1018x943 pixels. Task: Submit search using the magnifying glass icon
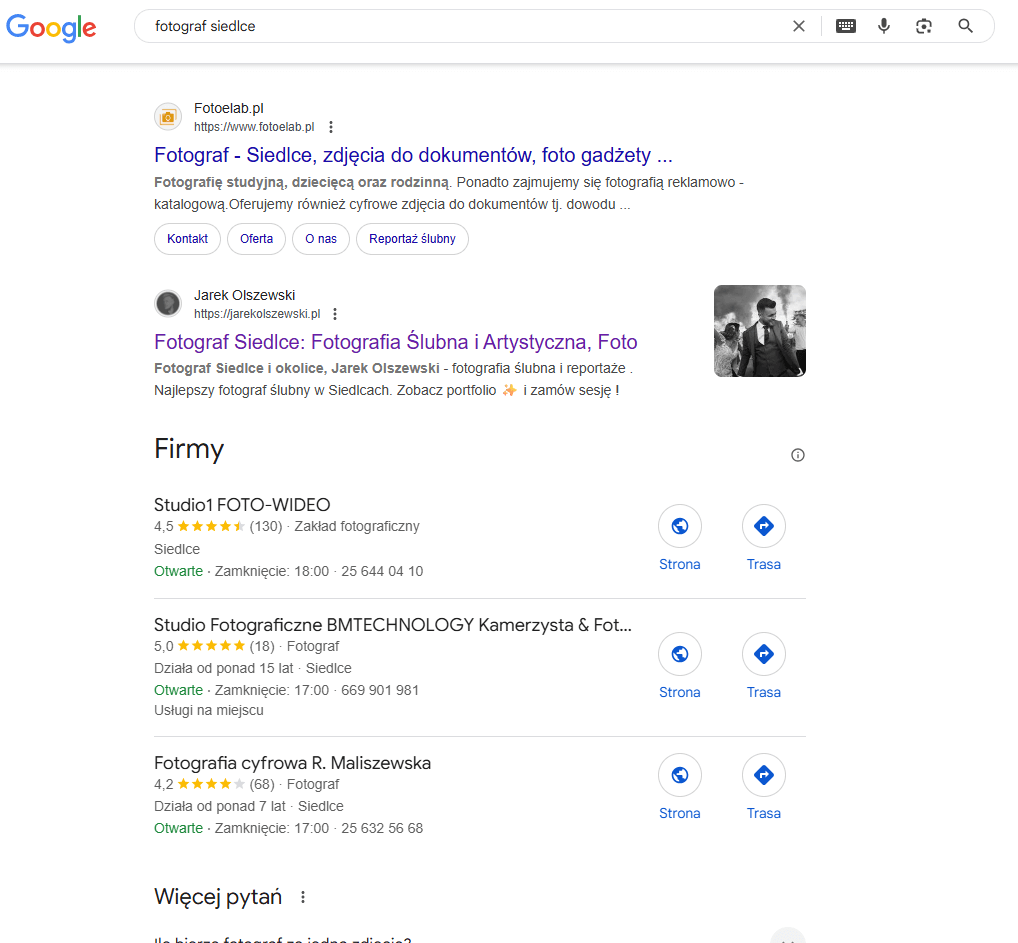[x=965, y=26]
